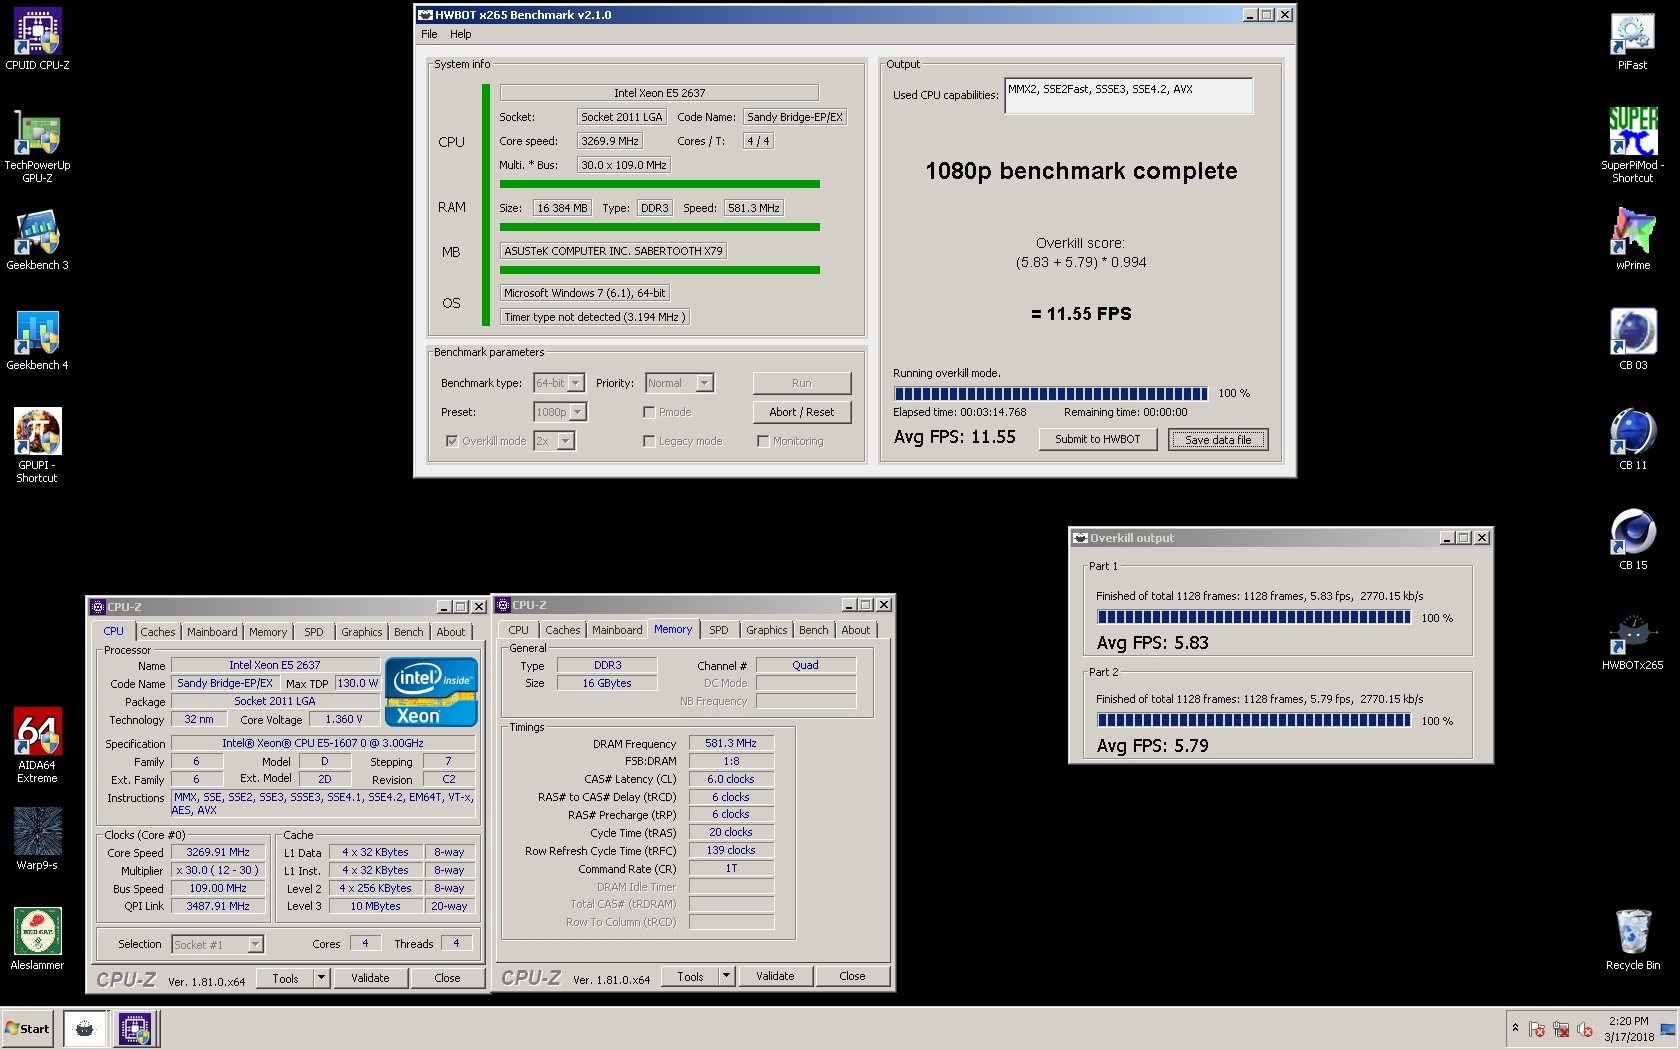Launch SuperPiMod shortcut icon

click(1633, 146)
